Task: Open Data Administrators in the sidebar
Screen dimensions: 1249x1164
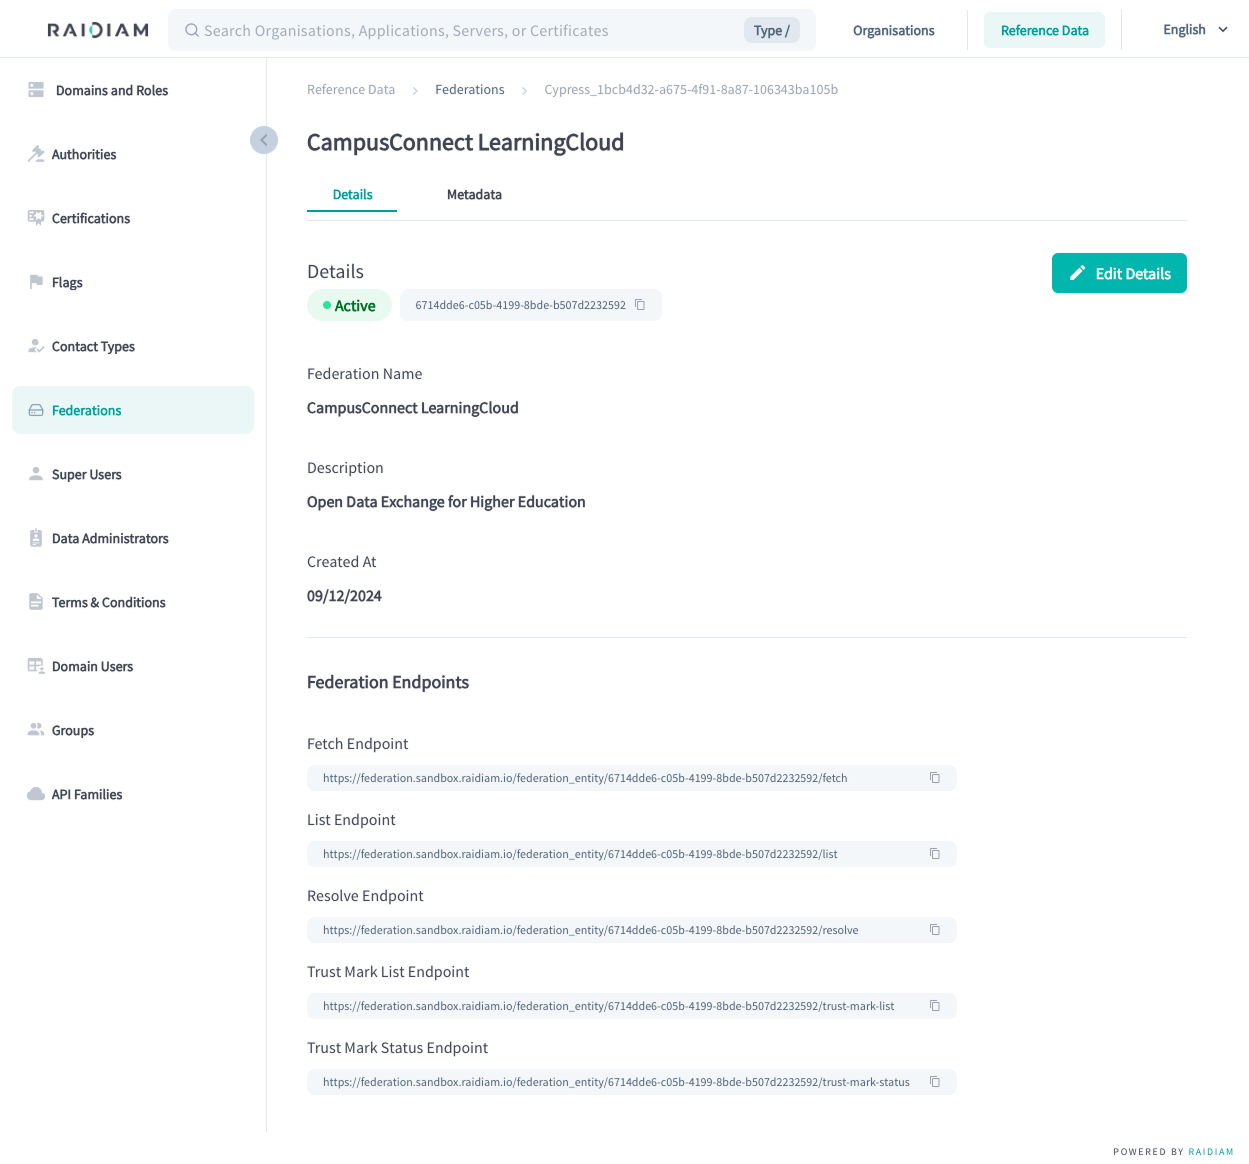Action: pyautogui.click(x=110, y=538)
